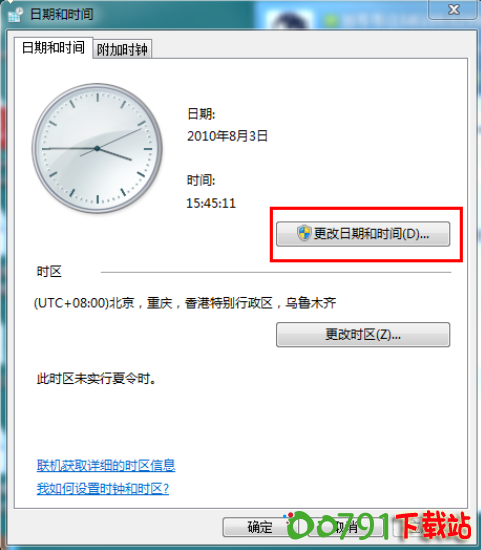Click the 更改时区(Z)... button

pos(363,335)
